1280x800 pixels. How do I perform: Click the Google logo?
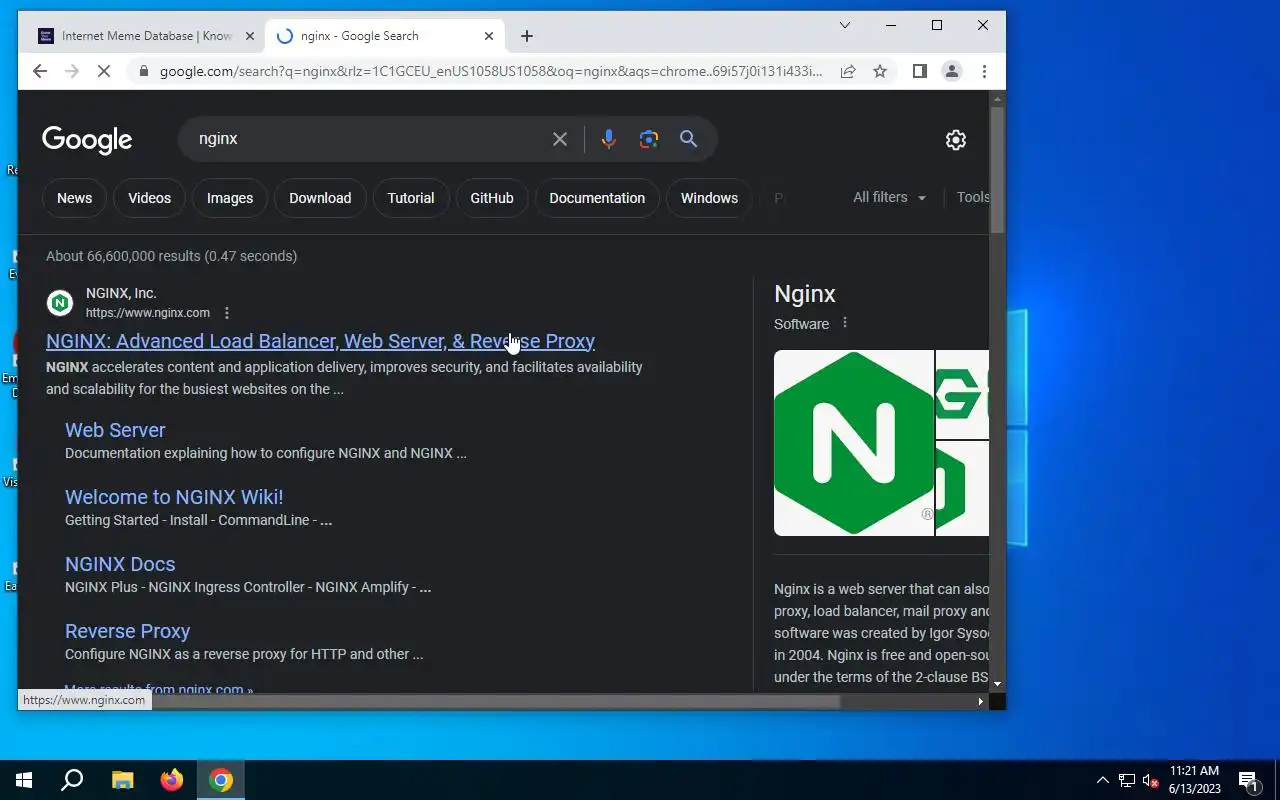click(87, 140)
